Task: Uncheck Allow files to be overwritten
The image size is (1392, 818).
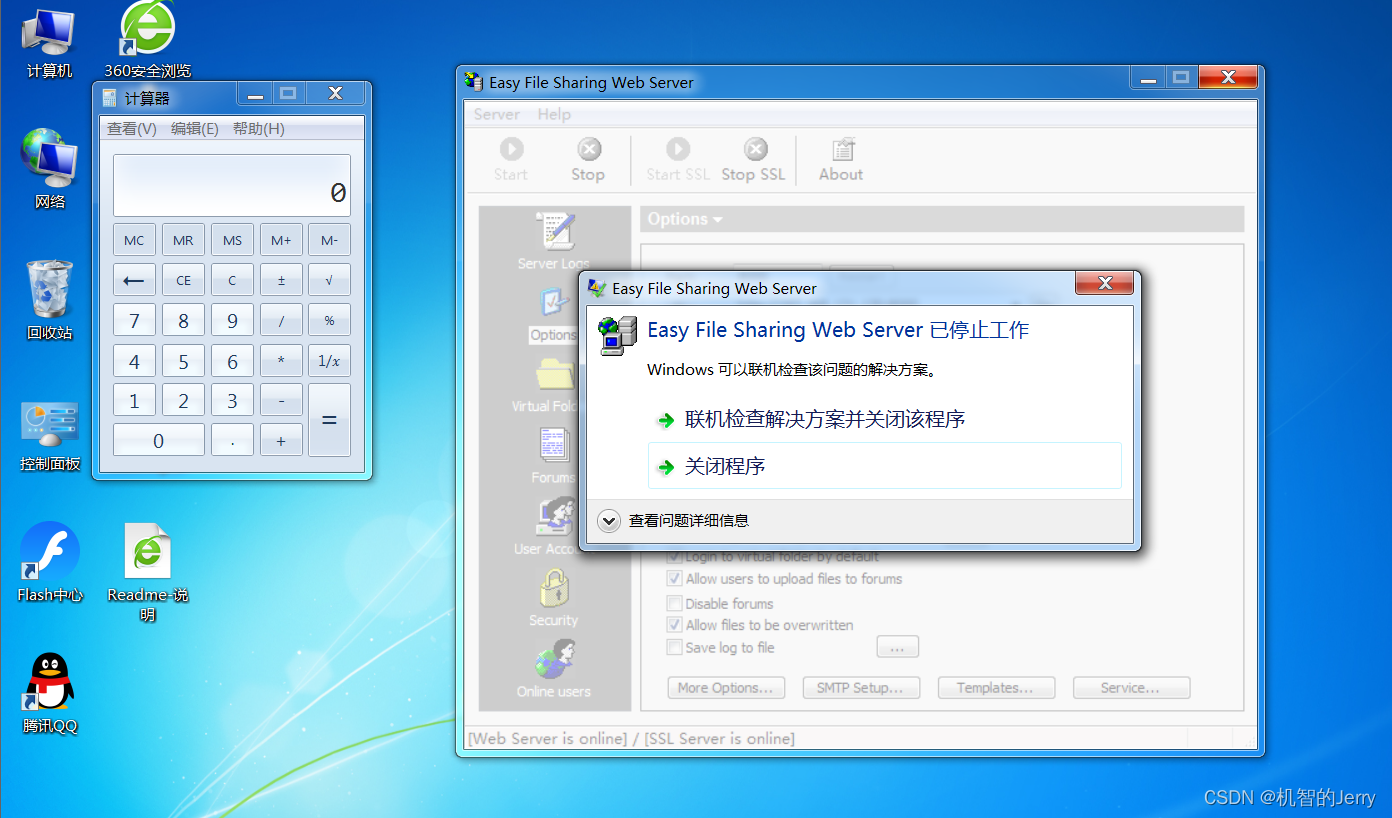Action: (x=675, y=624)
